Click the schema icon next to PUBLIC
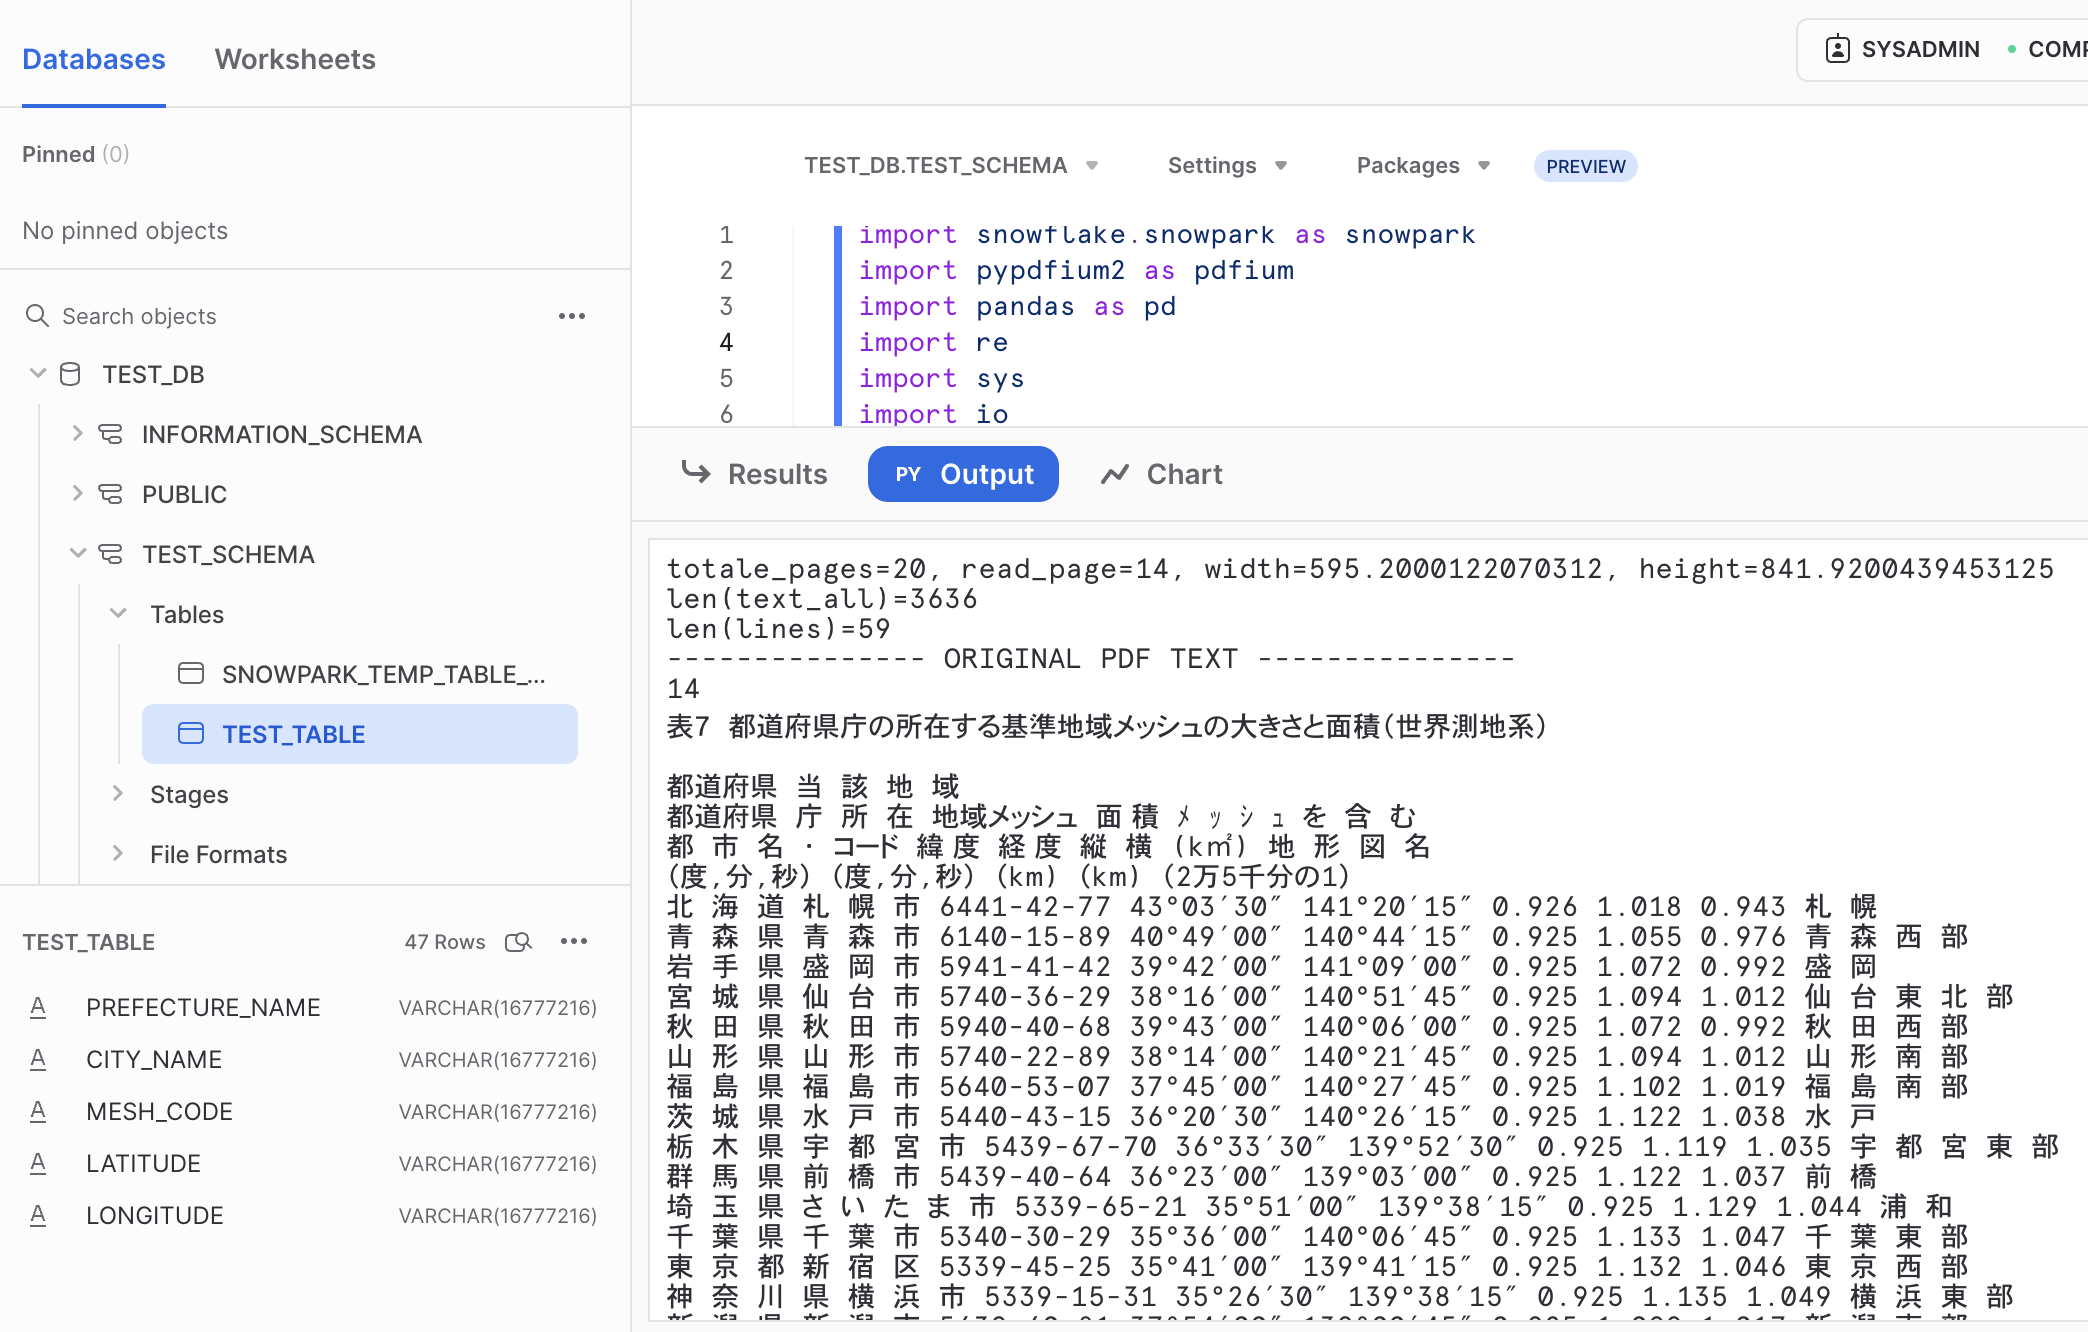 [110, 493]
